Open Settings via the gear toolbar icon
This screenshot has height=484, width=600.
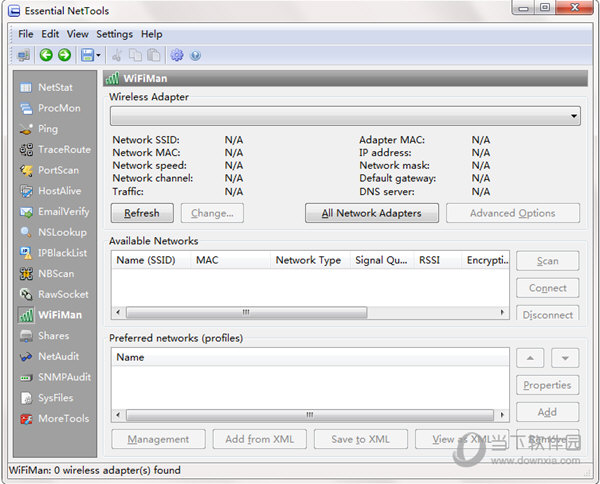pos(177,55)
